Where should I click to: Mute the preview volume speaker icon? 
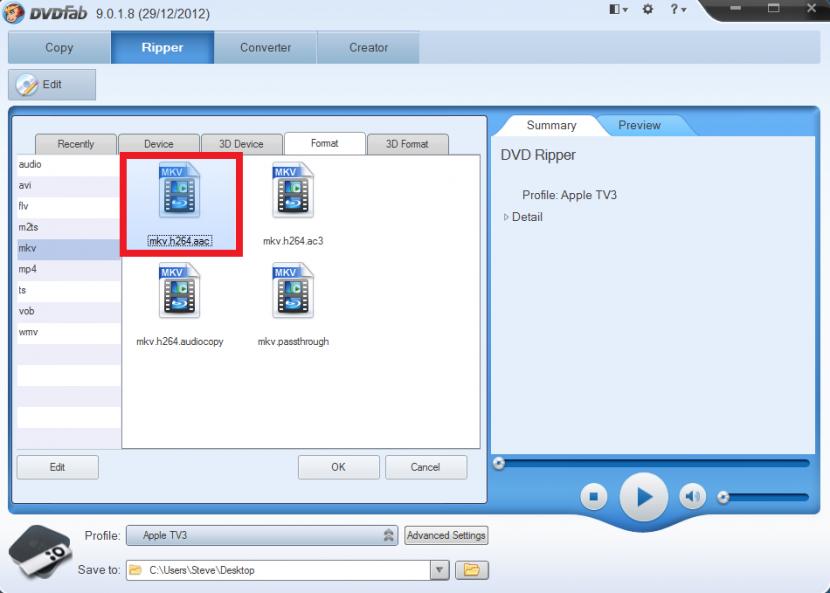[x=692, y=496]
